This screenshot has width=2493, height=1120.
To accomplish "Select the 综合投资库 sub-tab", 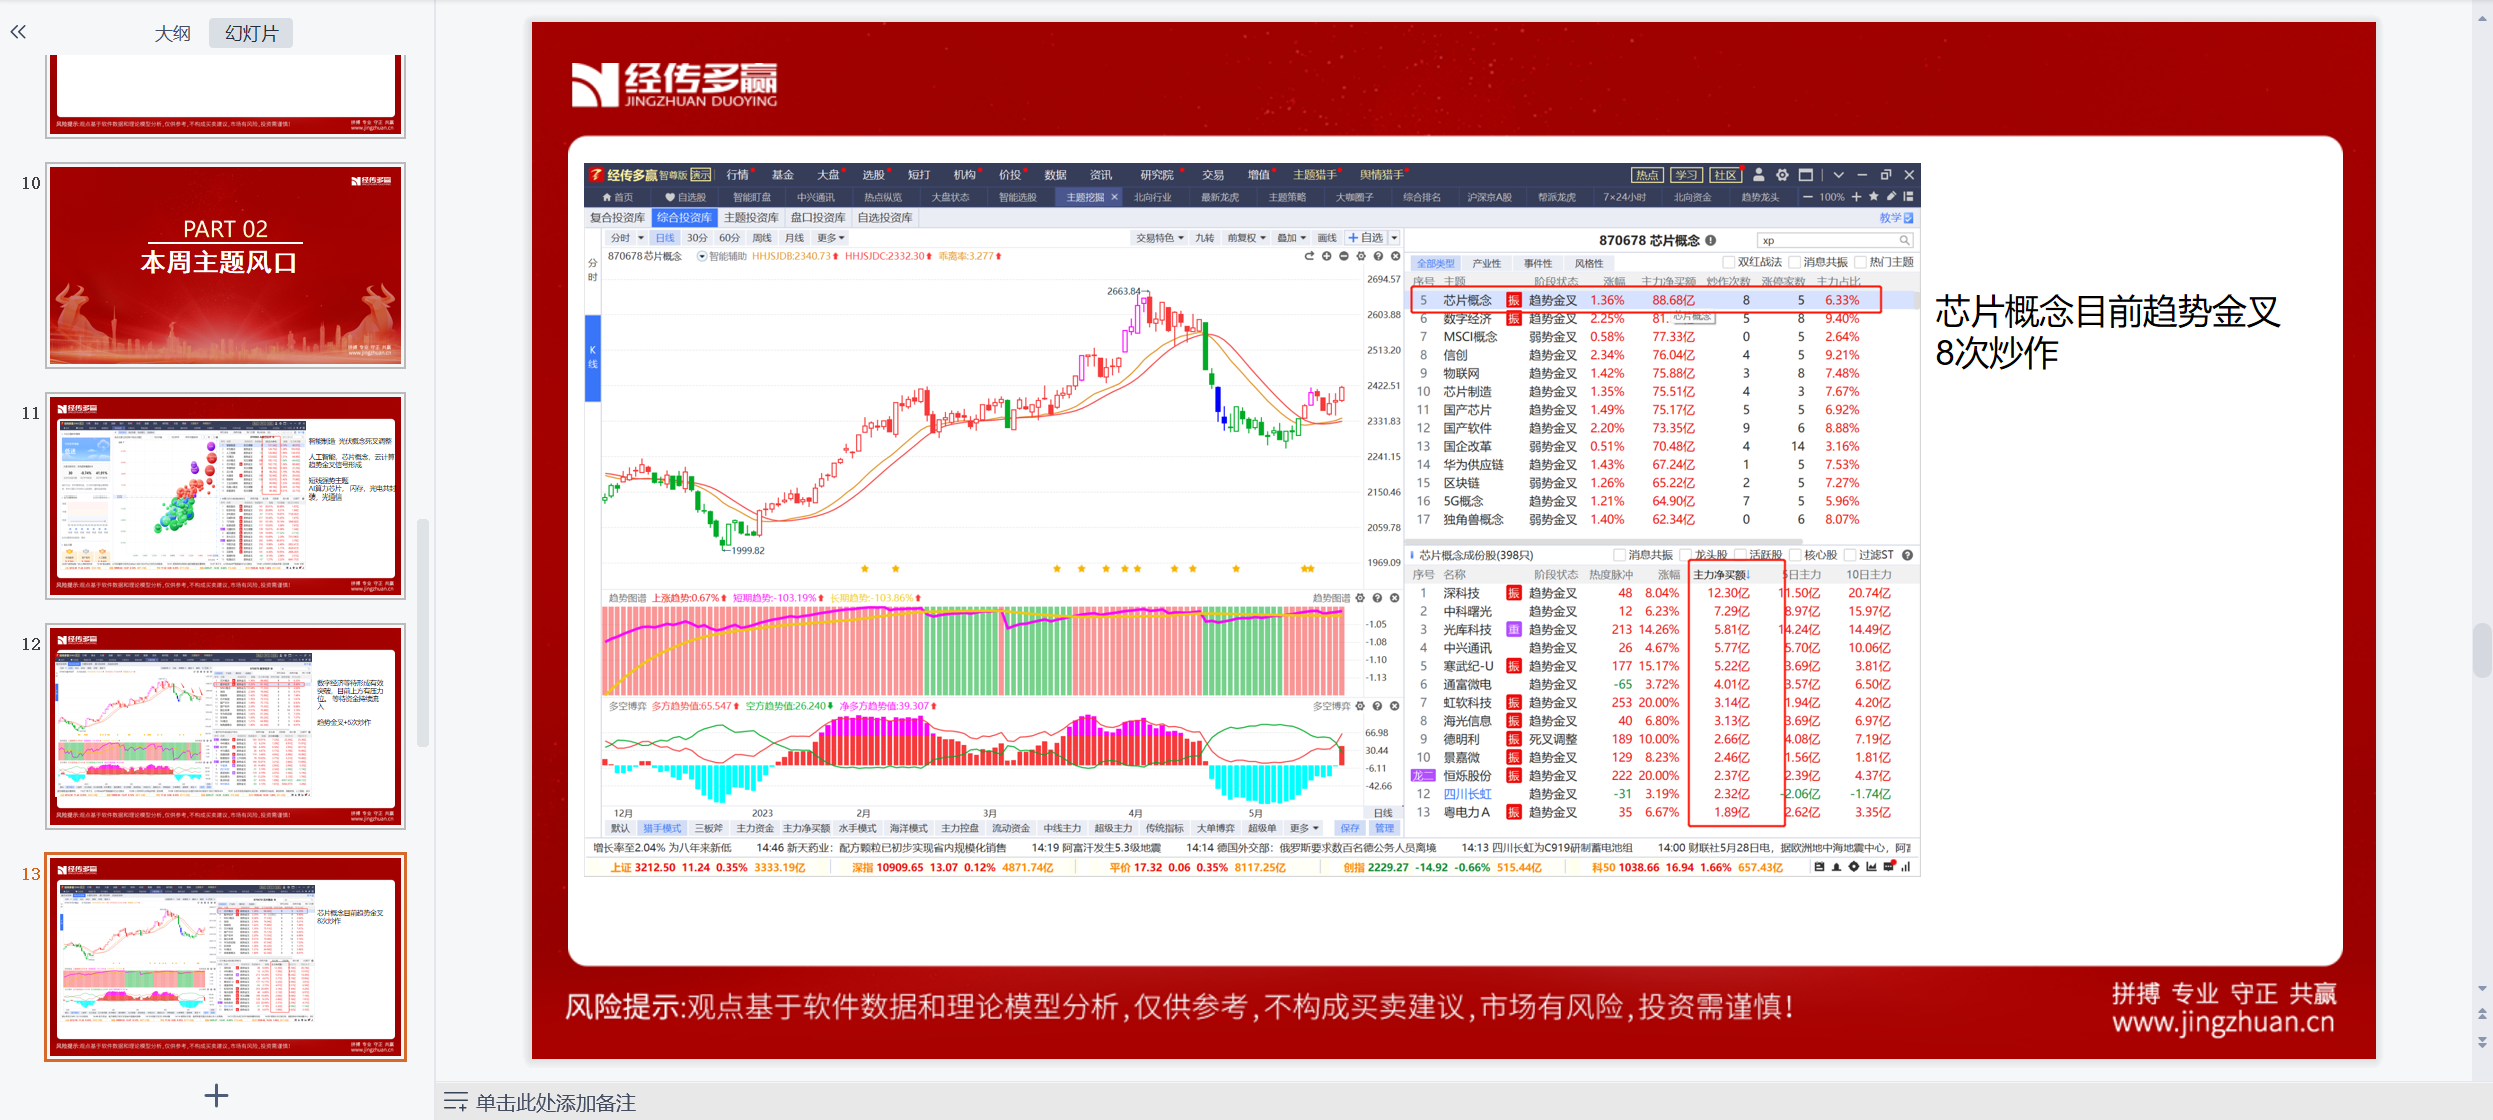I will 685,217.
